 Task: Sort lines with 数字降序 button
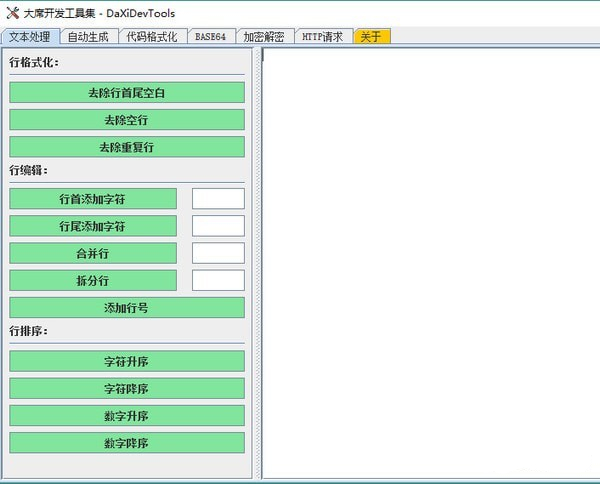coord(127,443)
